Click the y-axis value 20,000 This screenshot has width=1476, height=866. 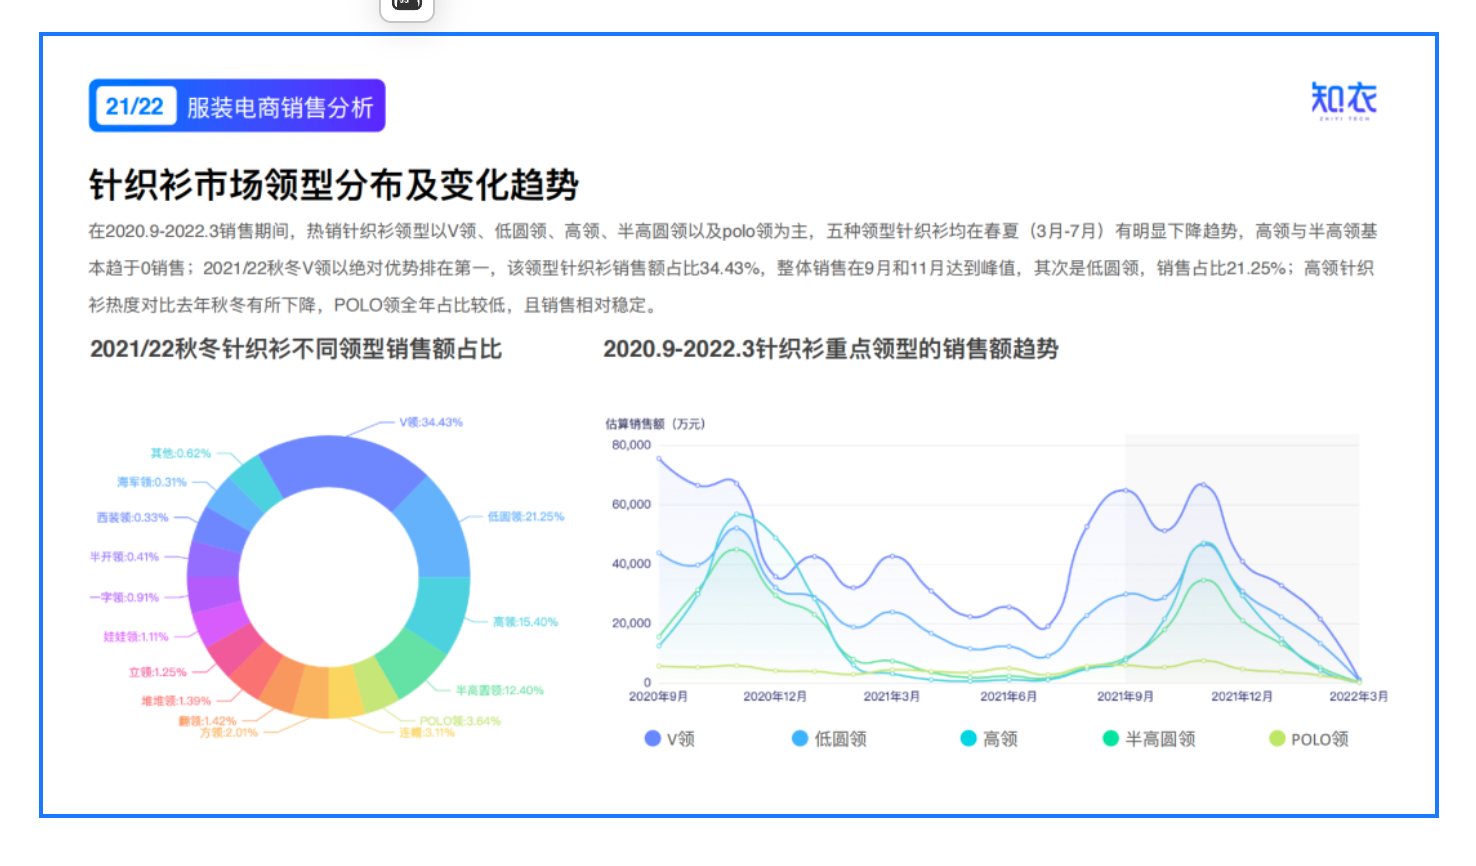631,623
